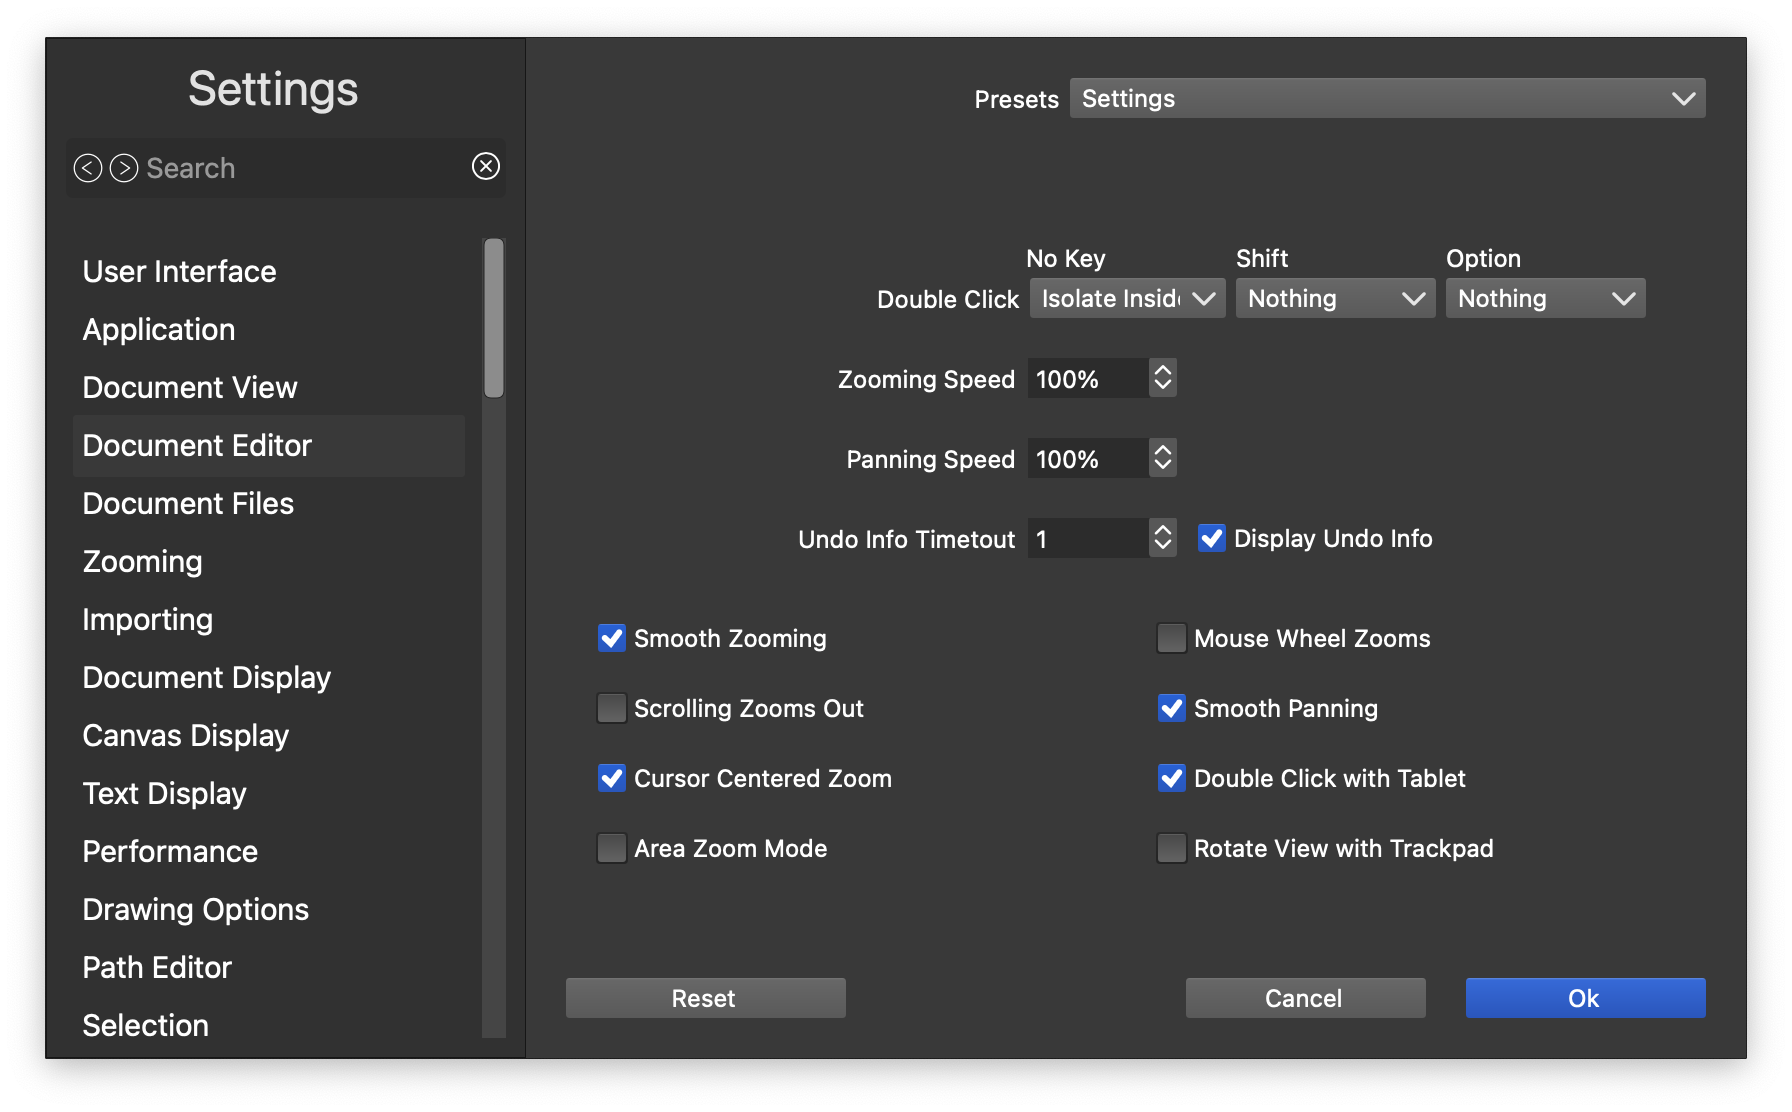Click the Undo Info Timeout stepper

tap(1162, 538)
